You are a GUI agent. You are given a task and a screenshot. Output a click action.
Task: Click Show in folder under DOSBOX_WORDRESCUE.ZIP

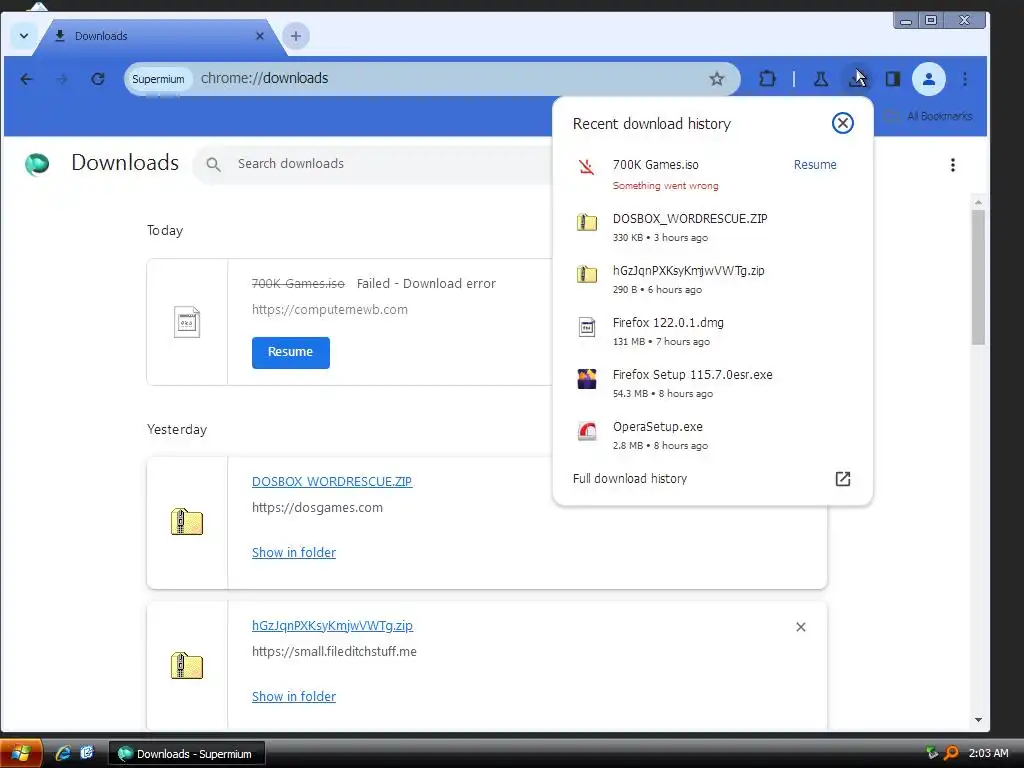point(294,552)
